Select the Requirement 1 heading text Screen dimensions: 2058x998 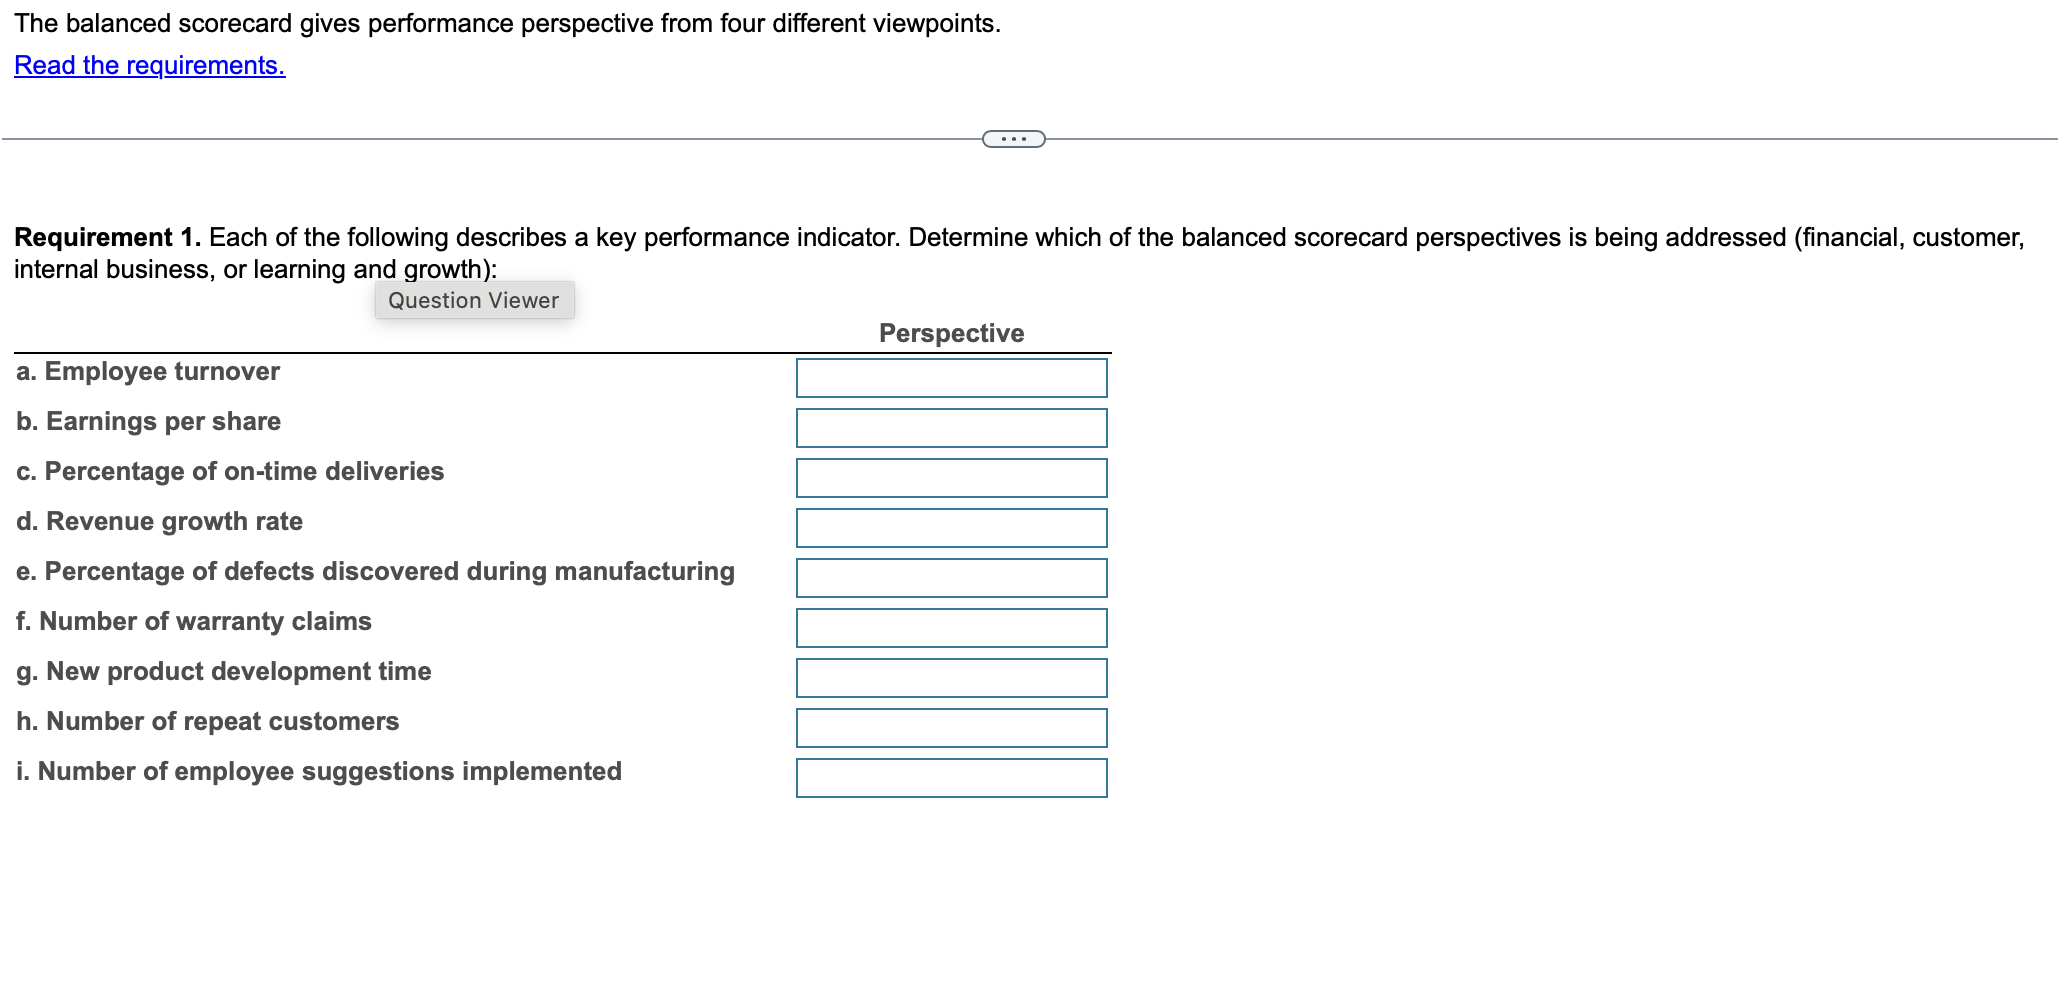click(x=107, y=237)
